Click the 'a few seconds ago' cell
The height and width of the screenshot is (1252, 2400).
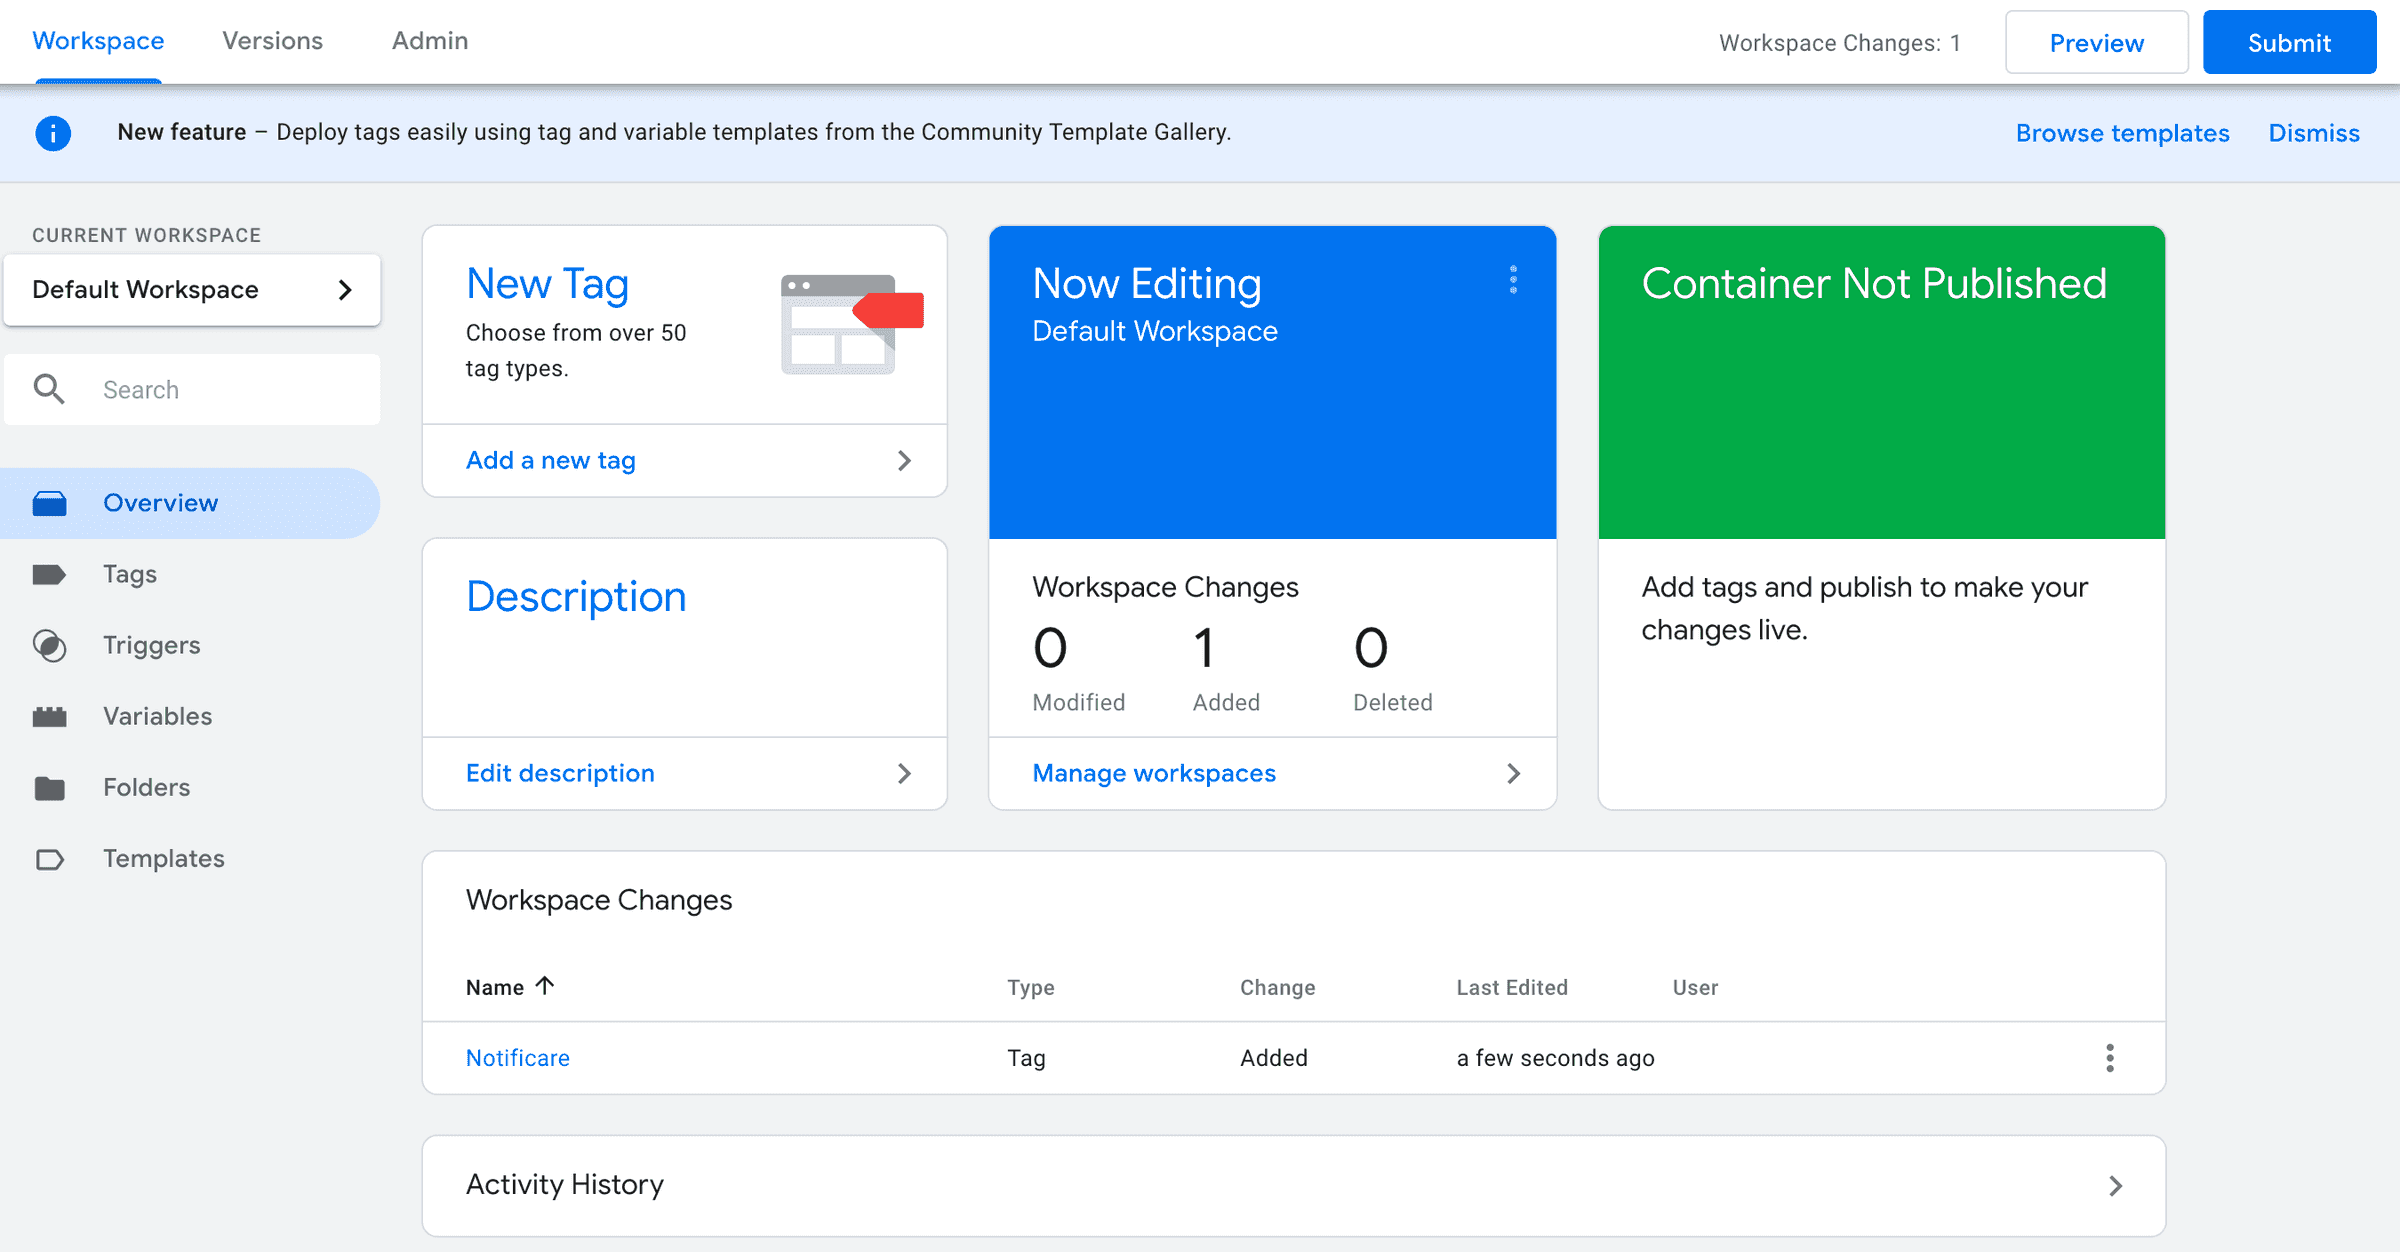[1555, 1058]
